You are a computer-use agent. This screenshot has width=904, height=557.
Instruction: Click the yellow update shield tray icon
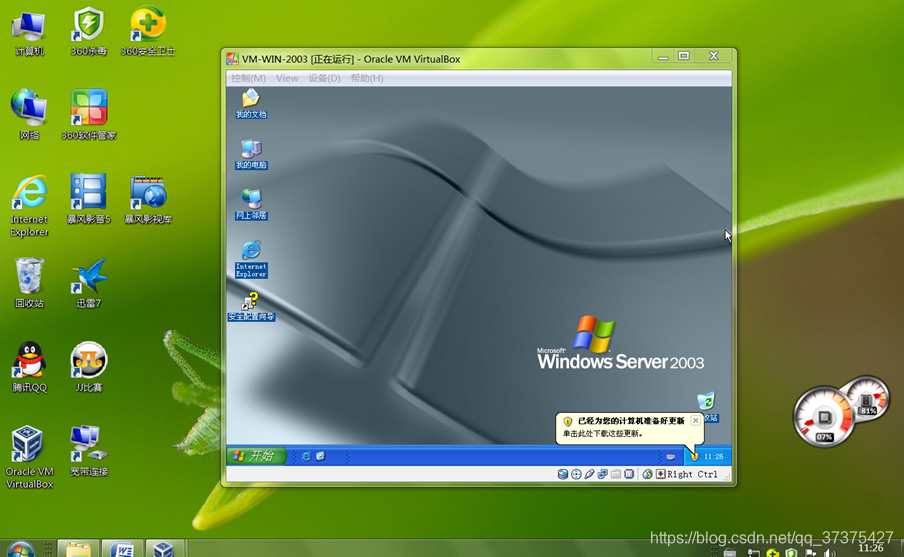[x=694, y=456]
